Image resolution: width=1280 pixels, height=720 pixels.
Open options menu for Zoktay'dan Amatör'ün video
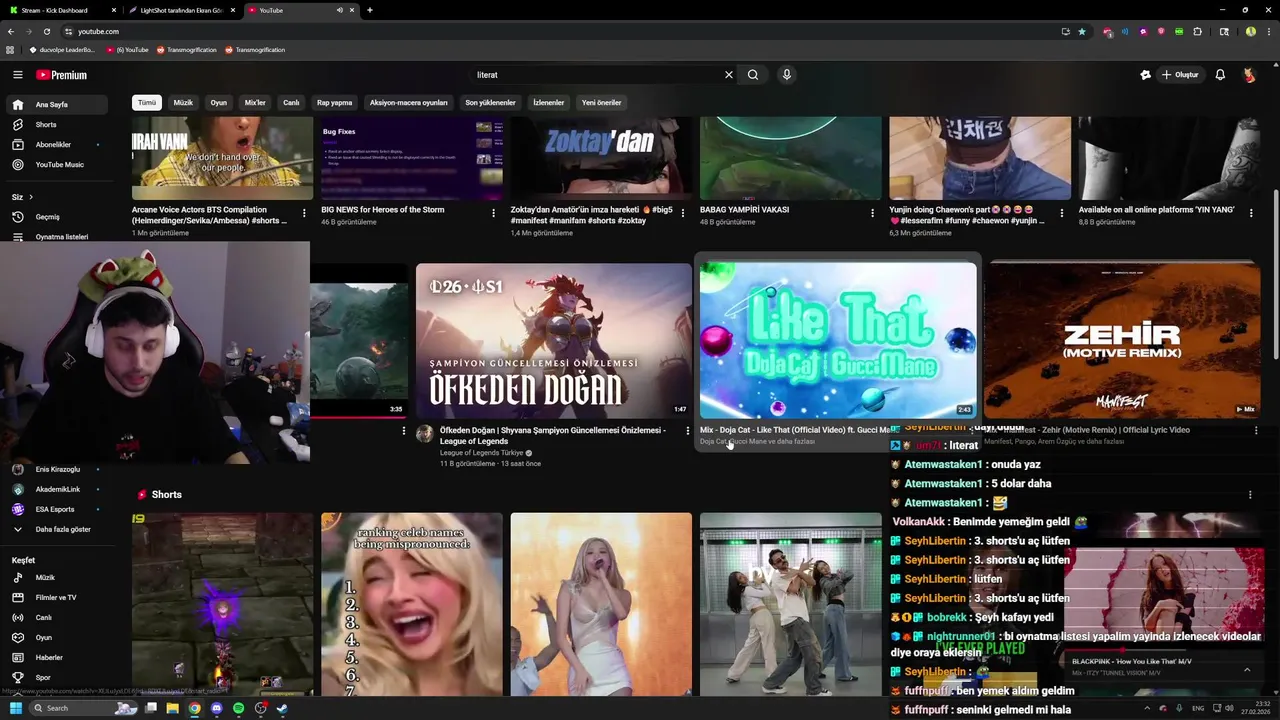683,213
